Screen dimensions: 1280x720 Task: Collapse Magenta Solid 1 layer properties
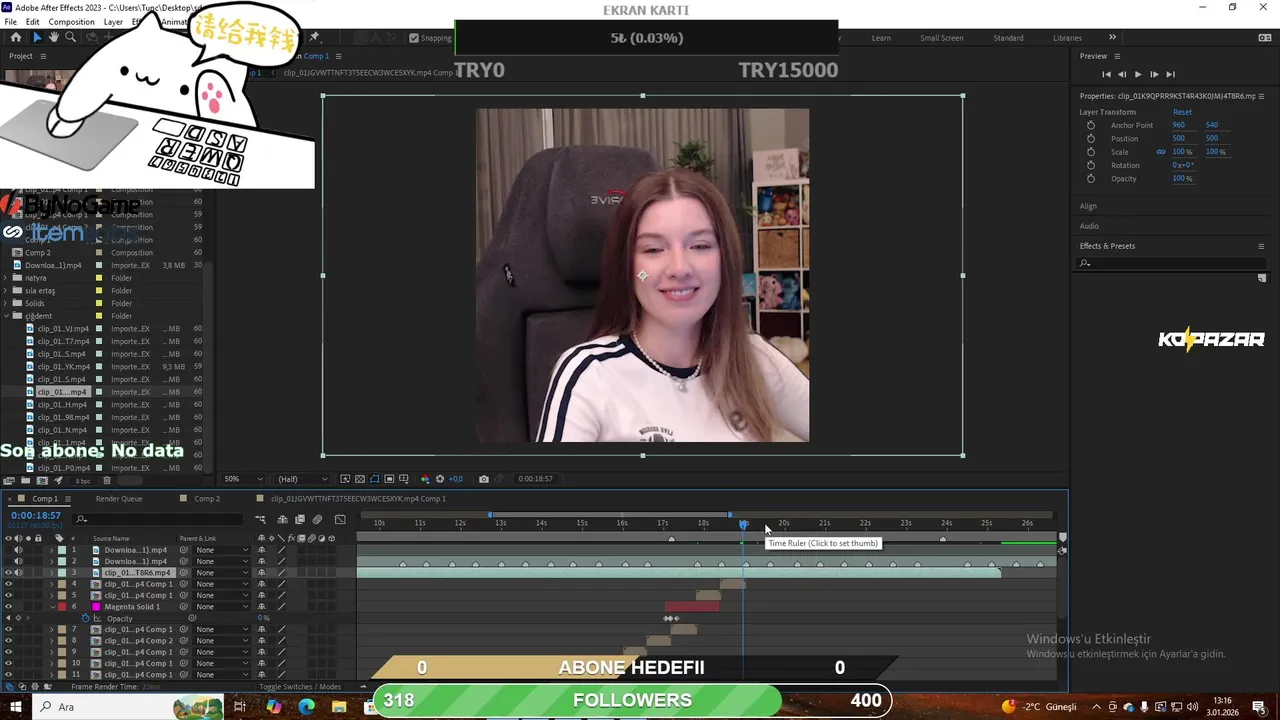[52, 607]
